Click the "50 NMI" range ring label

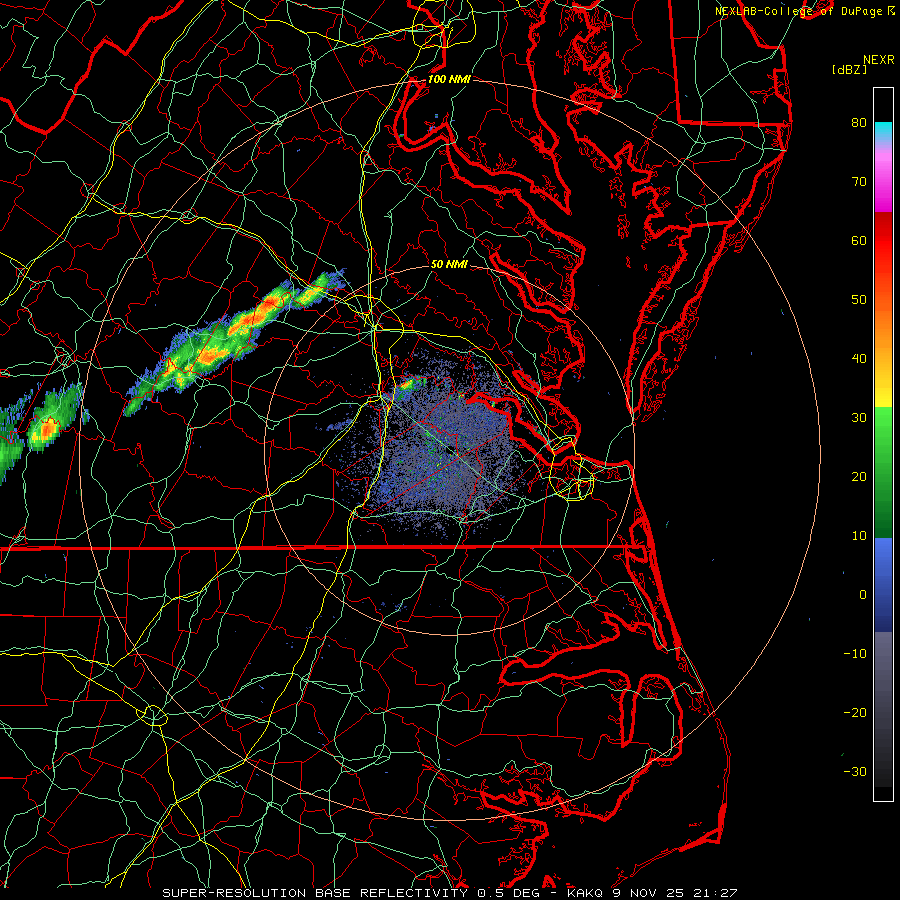[x=449, y=265]
